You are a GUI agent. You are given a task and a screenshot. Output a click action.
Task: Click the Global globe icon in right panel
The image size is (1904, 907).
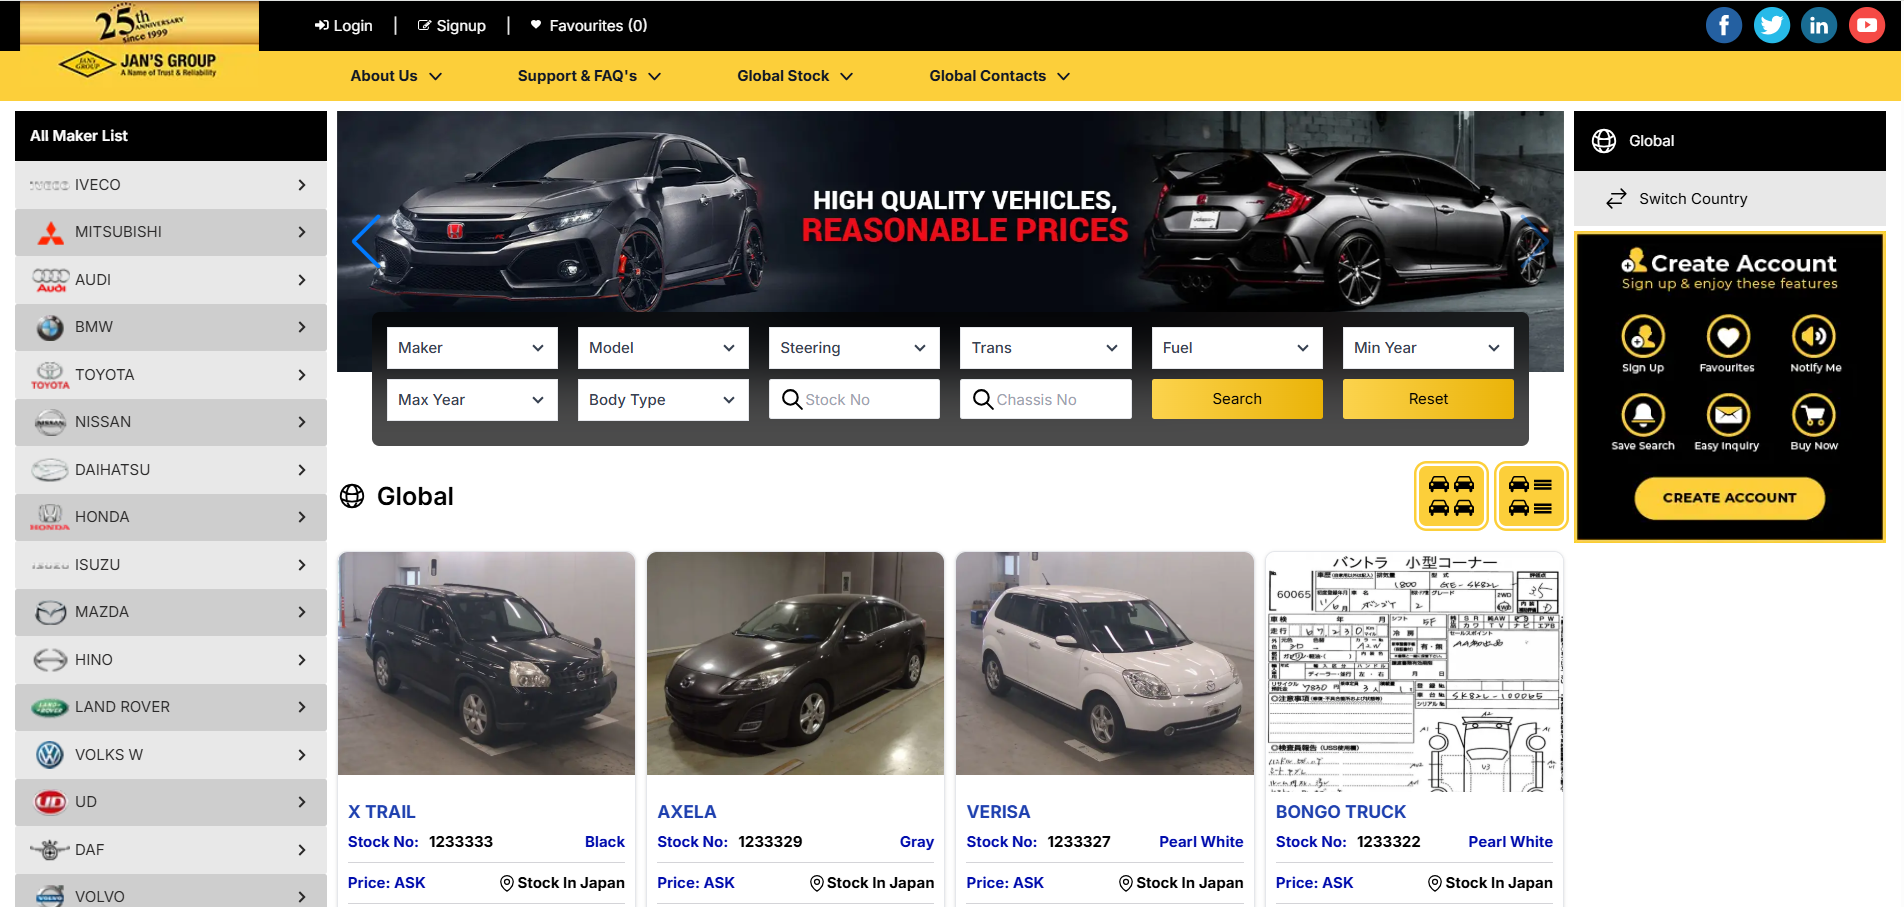point(1604,141)
